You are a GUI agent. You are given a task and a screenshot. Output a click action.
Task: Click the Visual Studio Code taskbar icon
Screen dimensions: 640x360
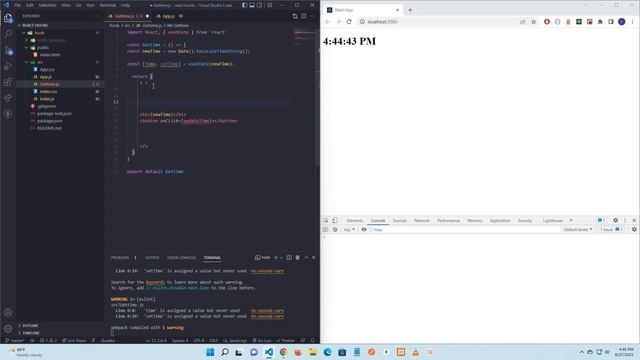point(269,352)
